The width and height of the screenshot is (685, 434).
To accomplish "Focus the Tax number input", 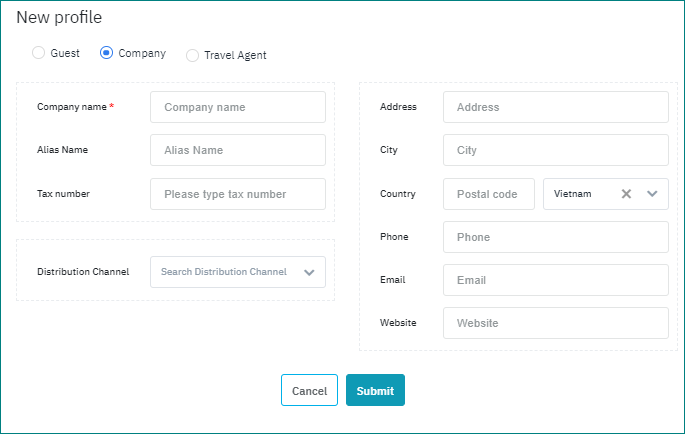I will (238, 194).
